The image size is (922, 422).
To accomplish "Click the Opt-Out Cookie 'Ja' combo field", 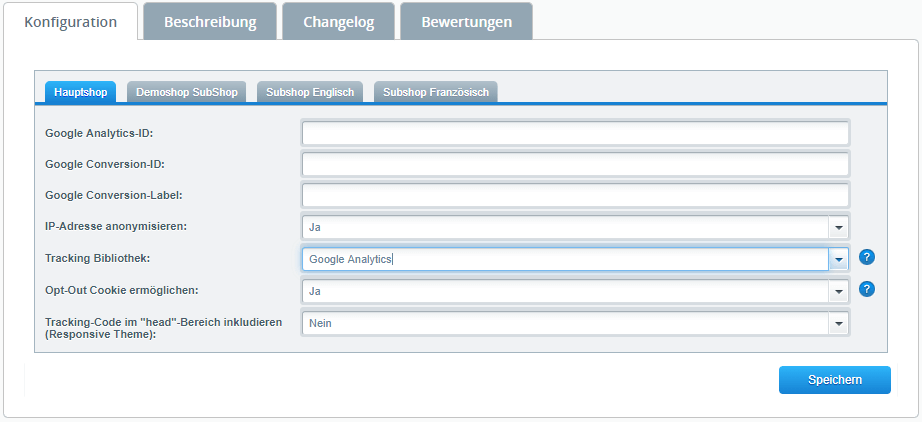I will (x=566, y=290).
